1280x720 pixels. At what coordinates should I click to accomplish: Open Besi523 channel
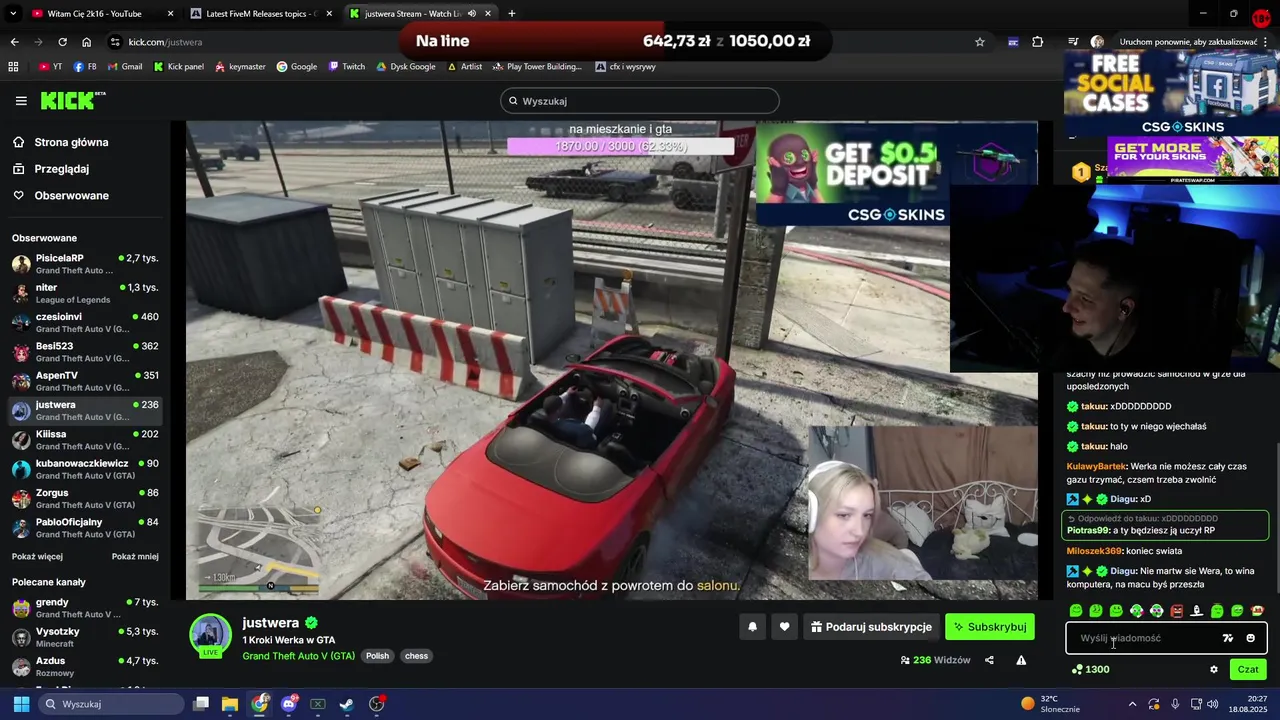click(x=85, y=352)
